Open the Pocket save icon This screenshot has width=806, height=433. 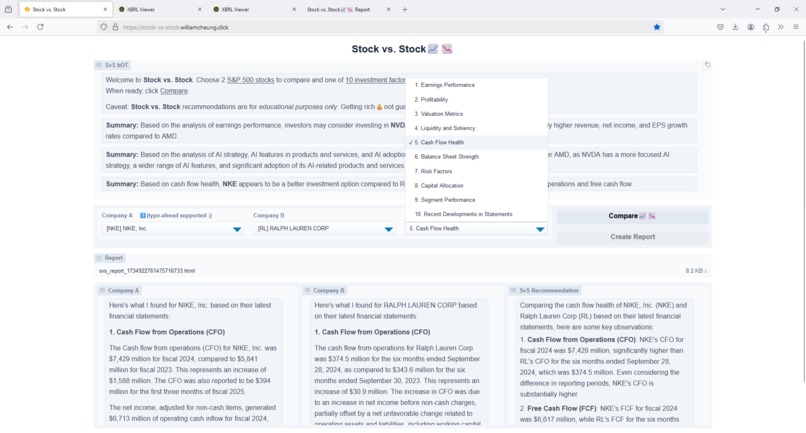tap(720, 27)
